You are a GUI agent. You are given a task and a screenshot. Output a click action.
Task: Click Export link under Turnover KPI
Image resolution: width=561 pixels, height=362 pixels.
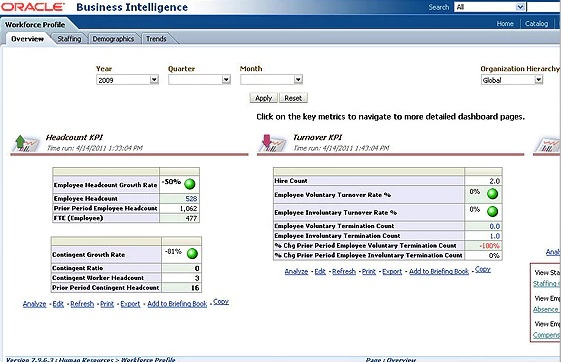[392, 272]
